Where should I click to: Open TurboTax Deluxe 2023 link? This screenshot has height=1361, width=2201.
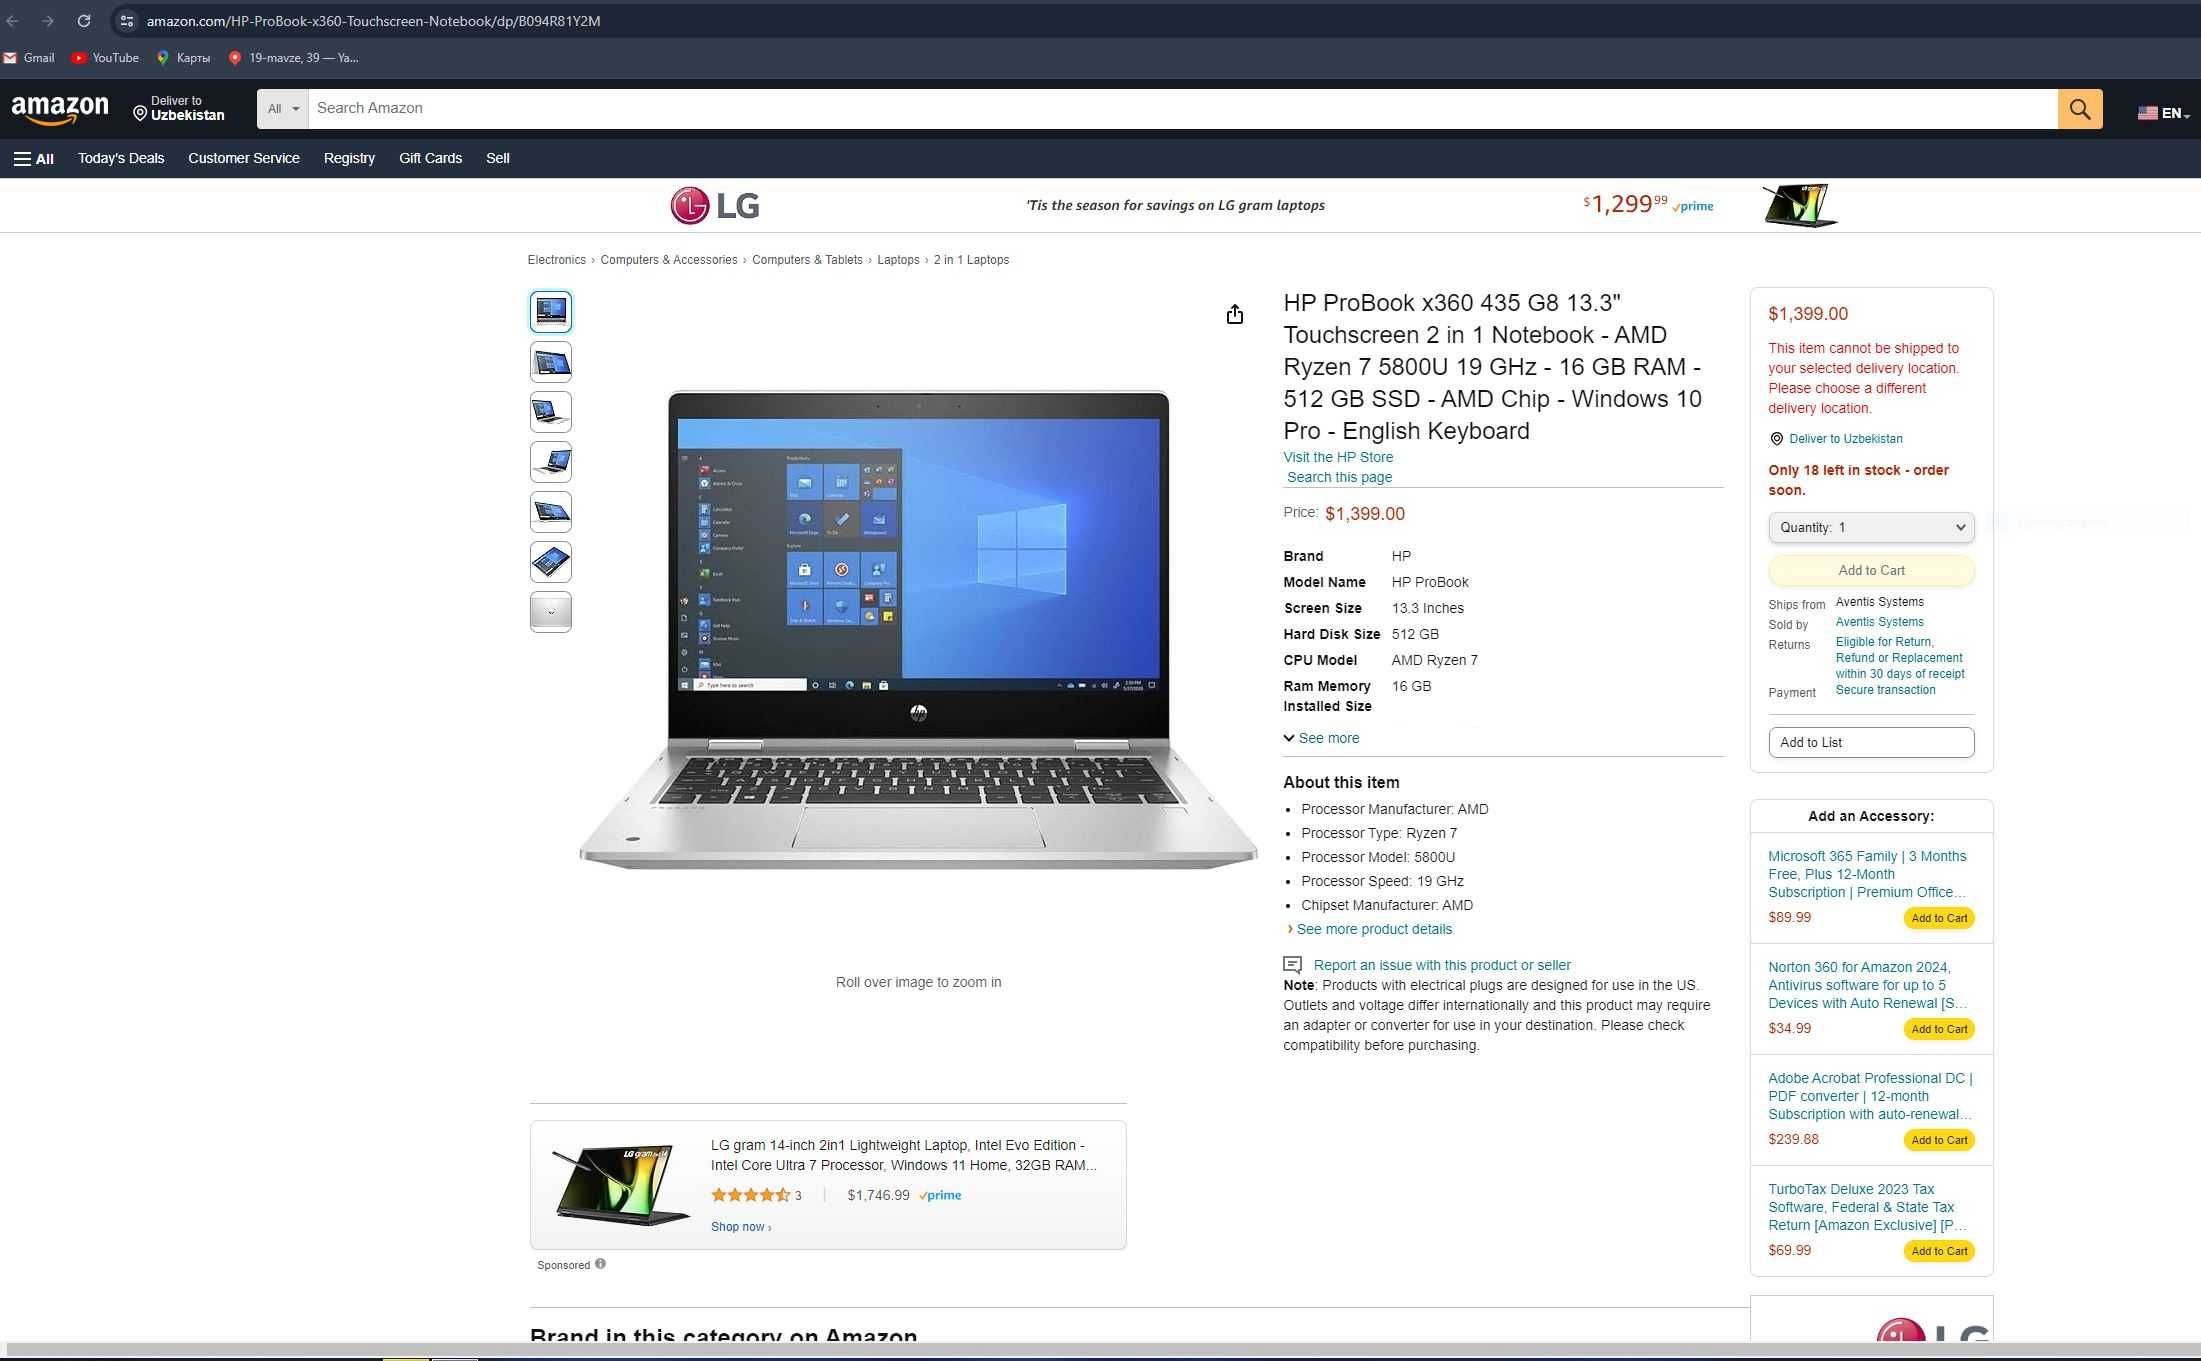coord(1867,1207)
